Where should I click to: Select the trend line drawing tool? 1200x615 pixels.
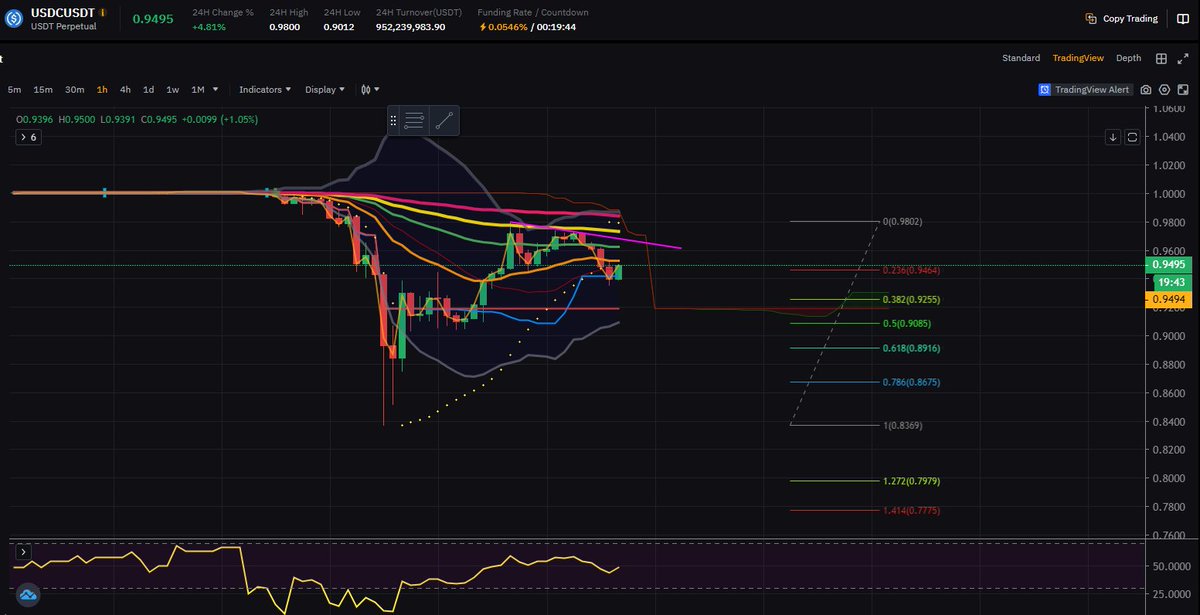[443, 120]
